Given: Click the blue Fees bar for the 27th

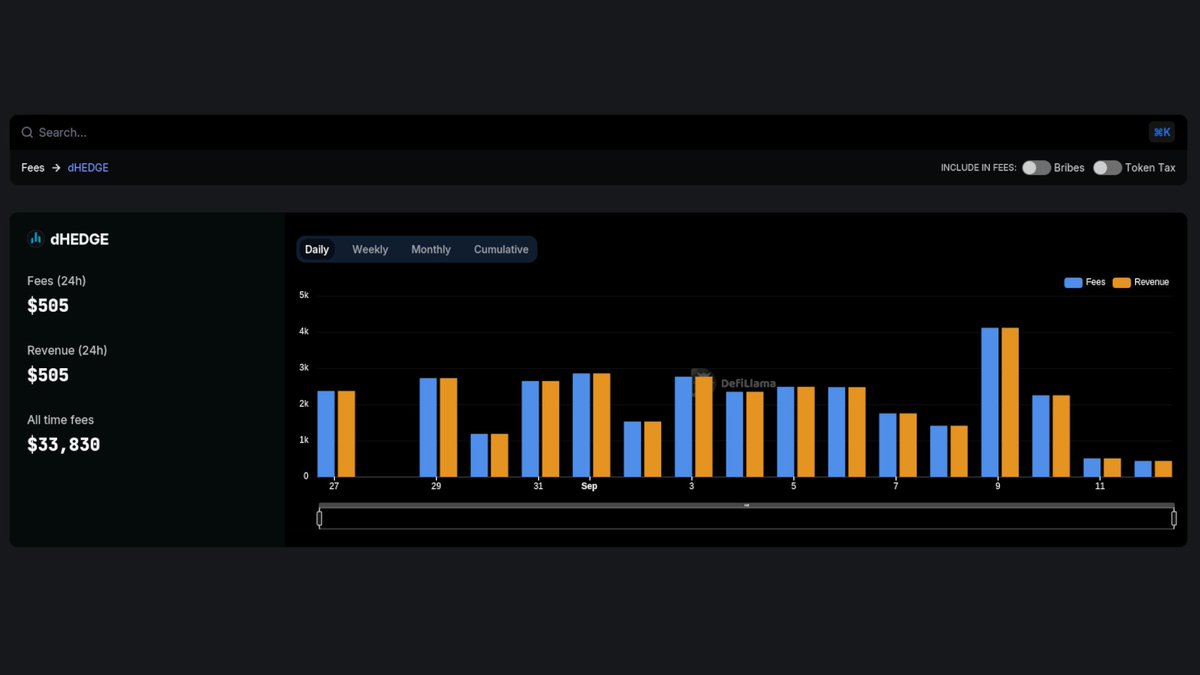Looking at the screenshot, I should [x=326, y=434].
